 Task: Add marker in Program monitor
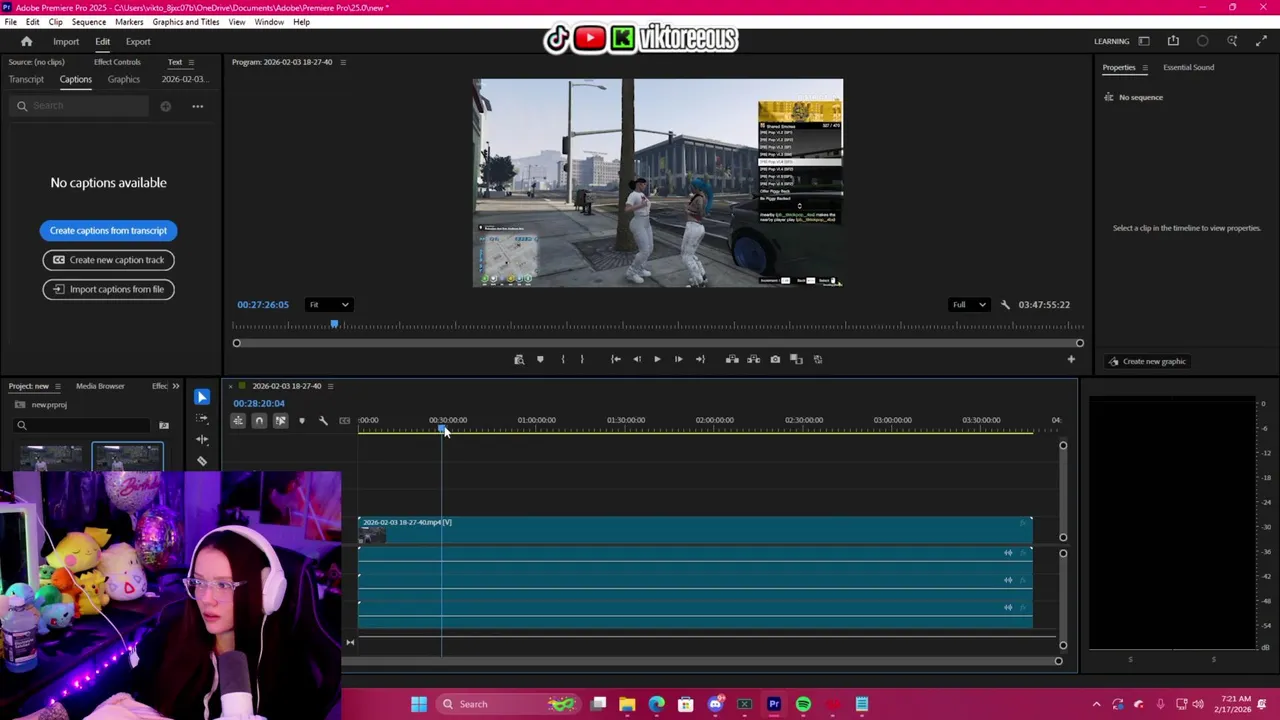click(x=540, y=359)
